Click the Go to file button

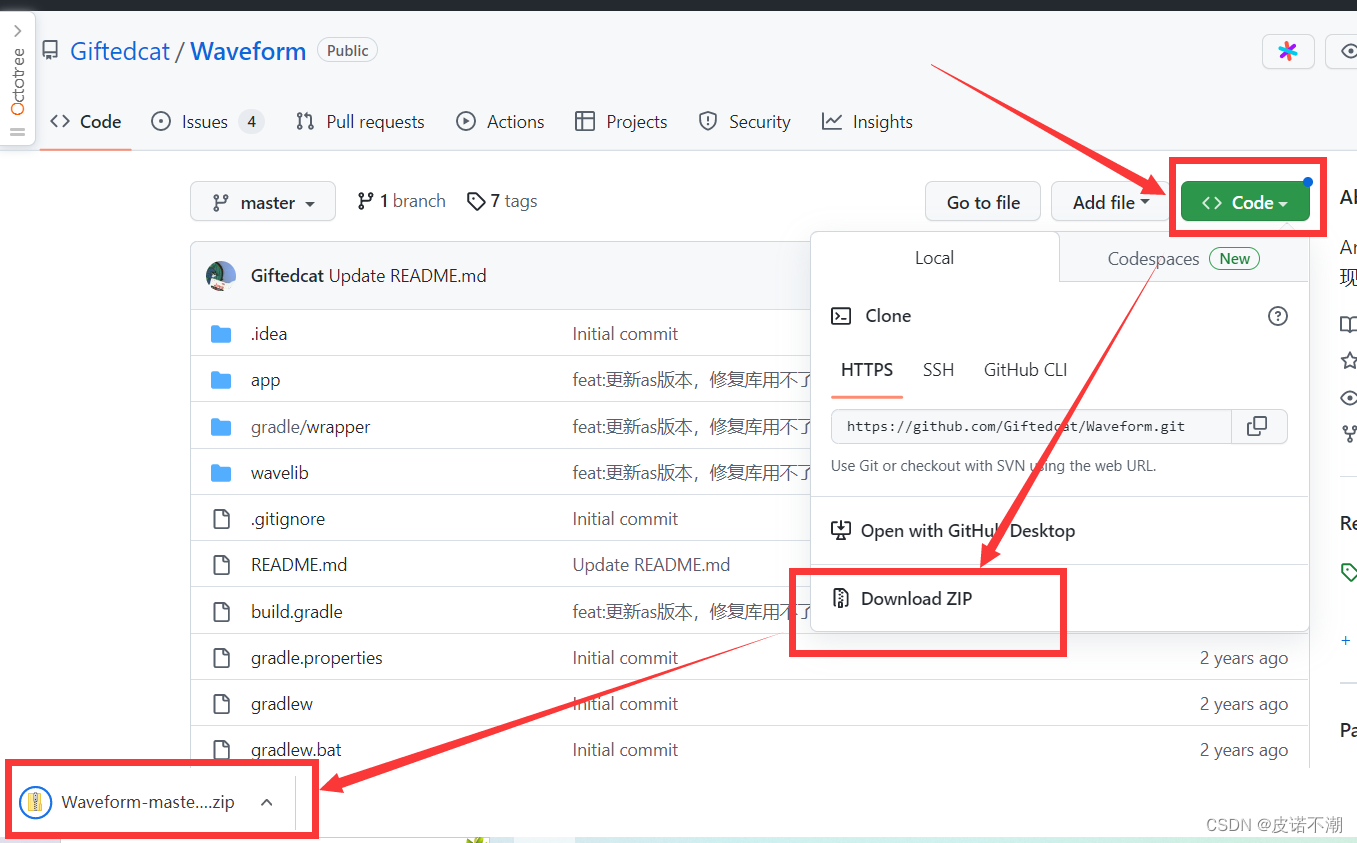click(x=983, y=202)
